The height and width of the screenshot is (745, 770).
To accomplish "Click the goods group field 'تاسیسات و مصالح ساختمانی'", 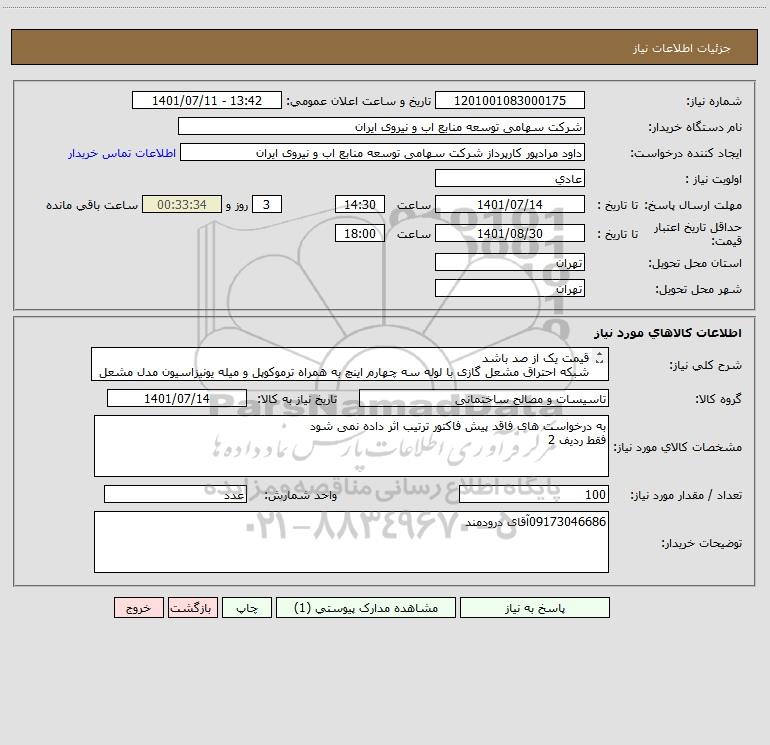I will click(484, 398).
